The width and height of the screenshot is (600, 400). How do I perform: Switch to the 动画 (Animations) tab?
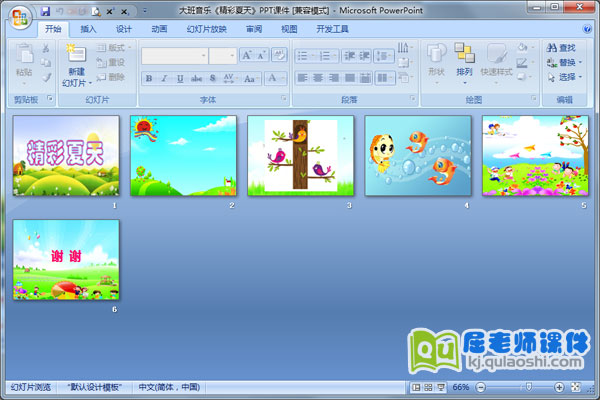pyautogui.click(x=159, y=30)
